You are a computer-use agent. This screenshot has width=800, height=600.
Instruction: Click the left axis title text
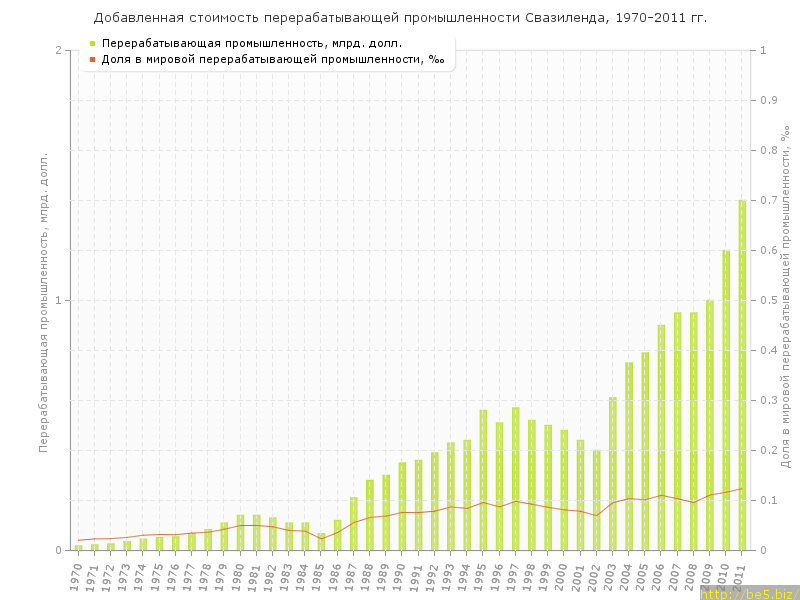click(x=44, y=300)
